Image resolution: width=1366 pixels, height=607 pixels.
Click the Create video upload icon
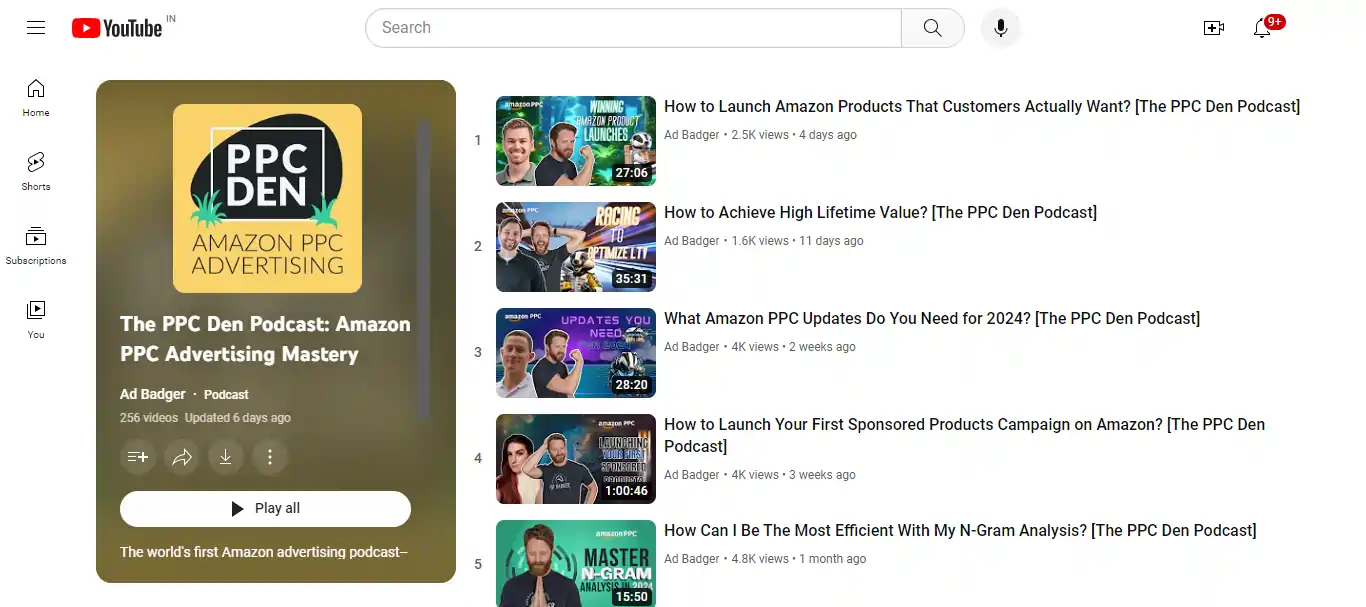[x=1214, y=28]
